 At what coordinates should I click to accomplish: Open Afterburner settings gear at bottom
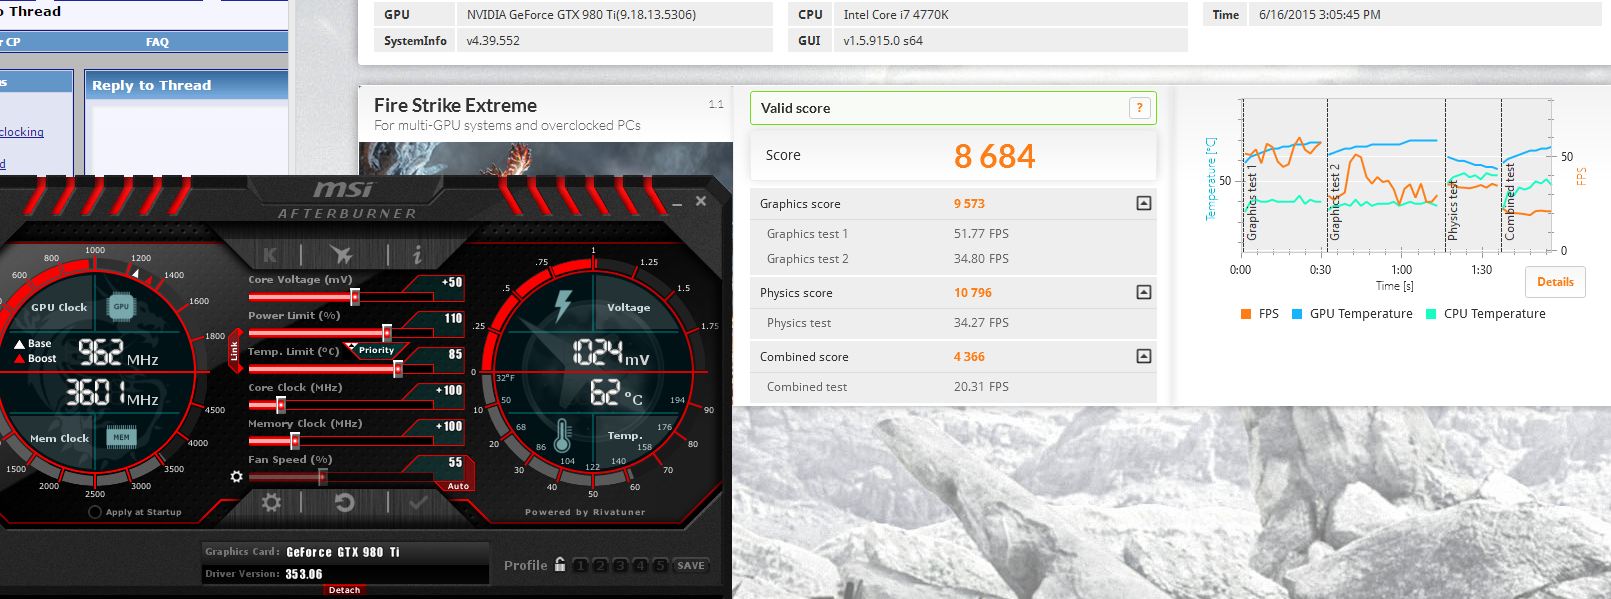(x=271, y=502)
